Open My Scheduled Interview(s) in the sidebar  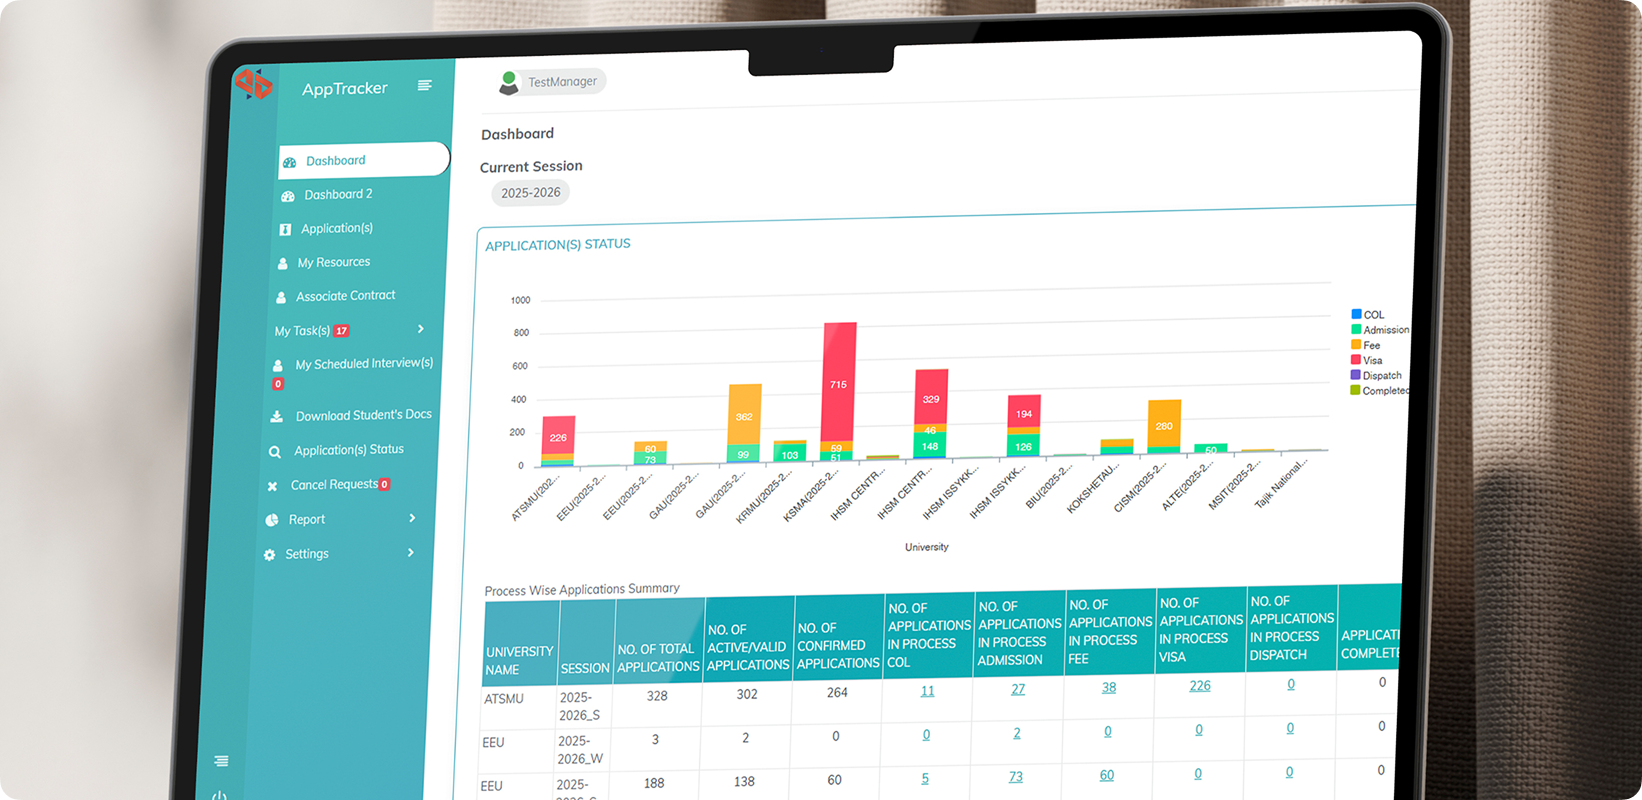(x=363, y=364)
